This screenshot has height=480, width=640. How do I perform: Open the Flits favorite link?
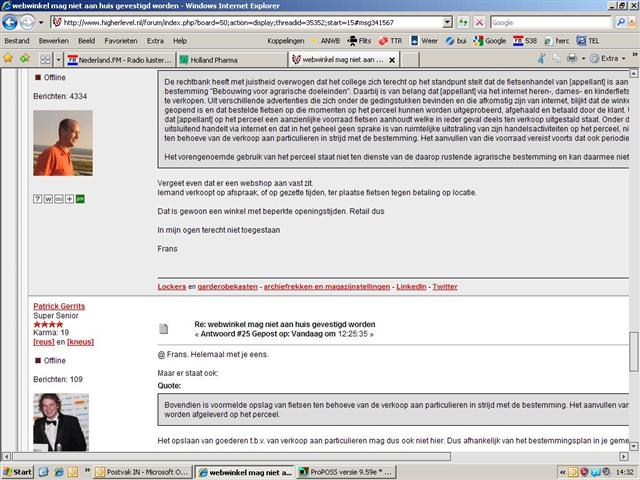click(x=359, y=41)
